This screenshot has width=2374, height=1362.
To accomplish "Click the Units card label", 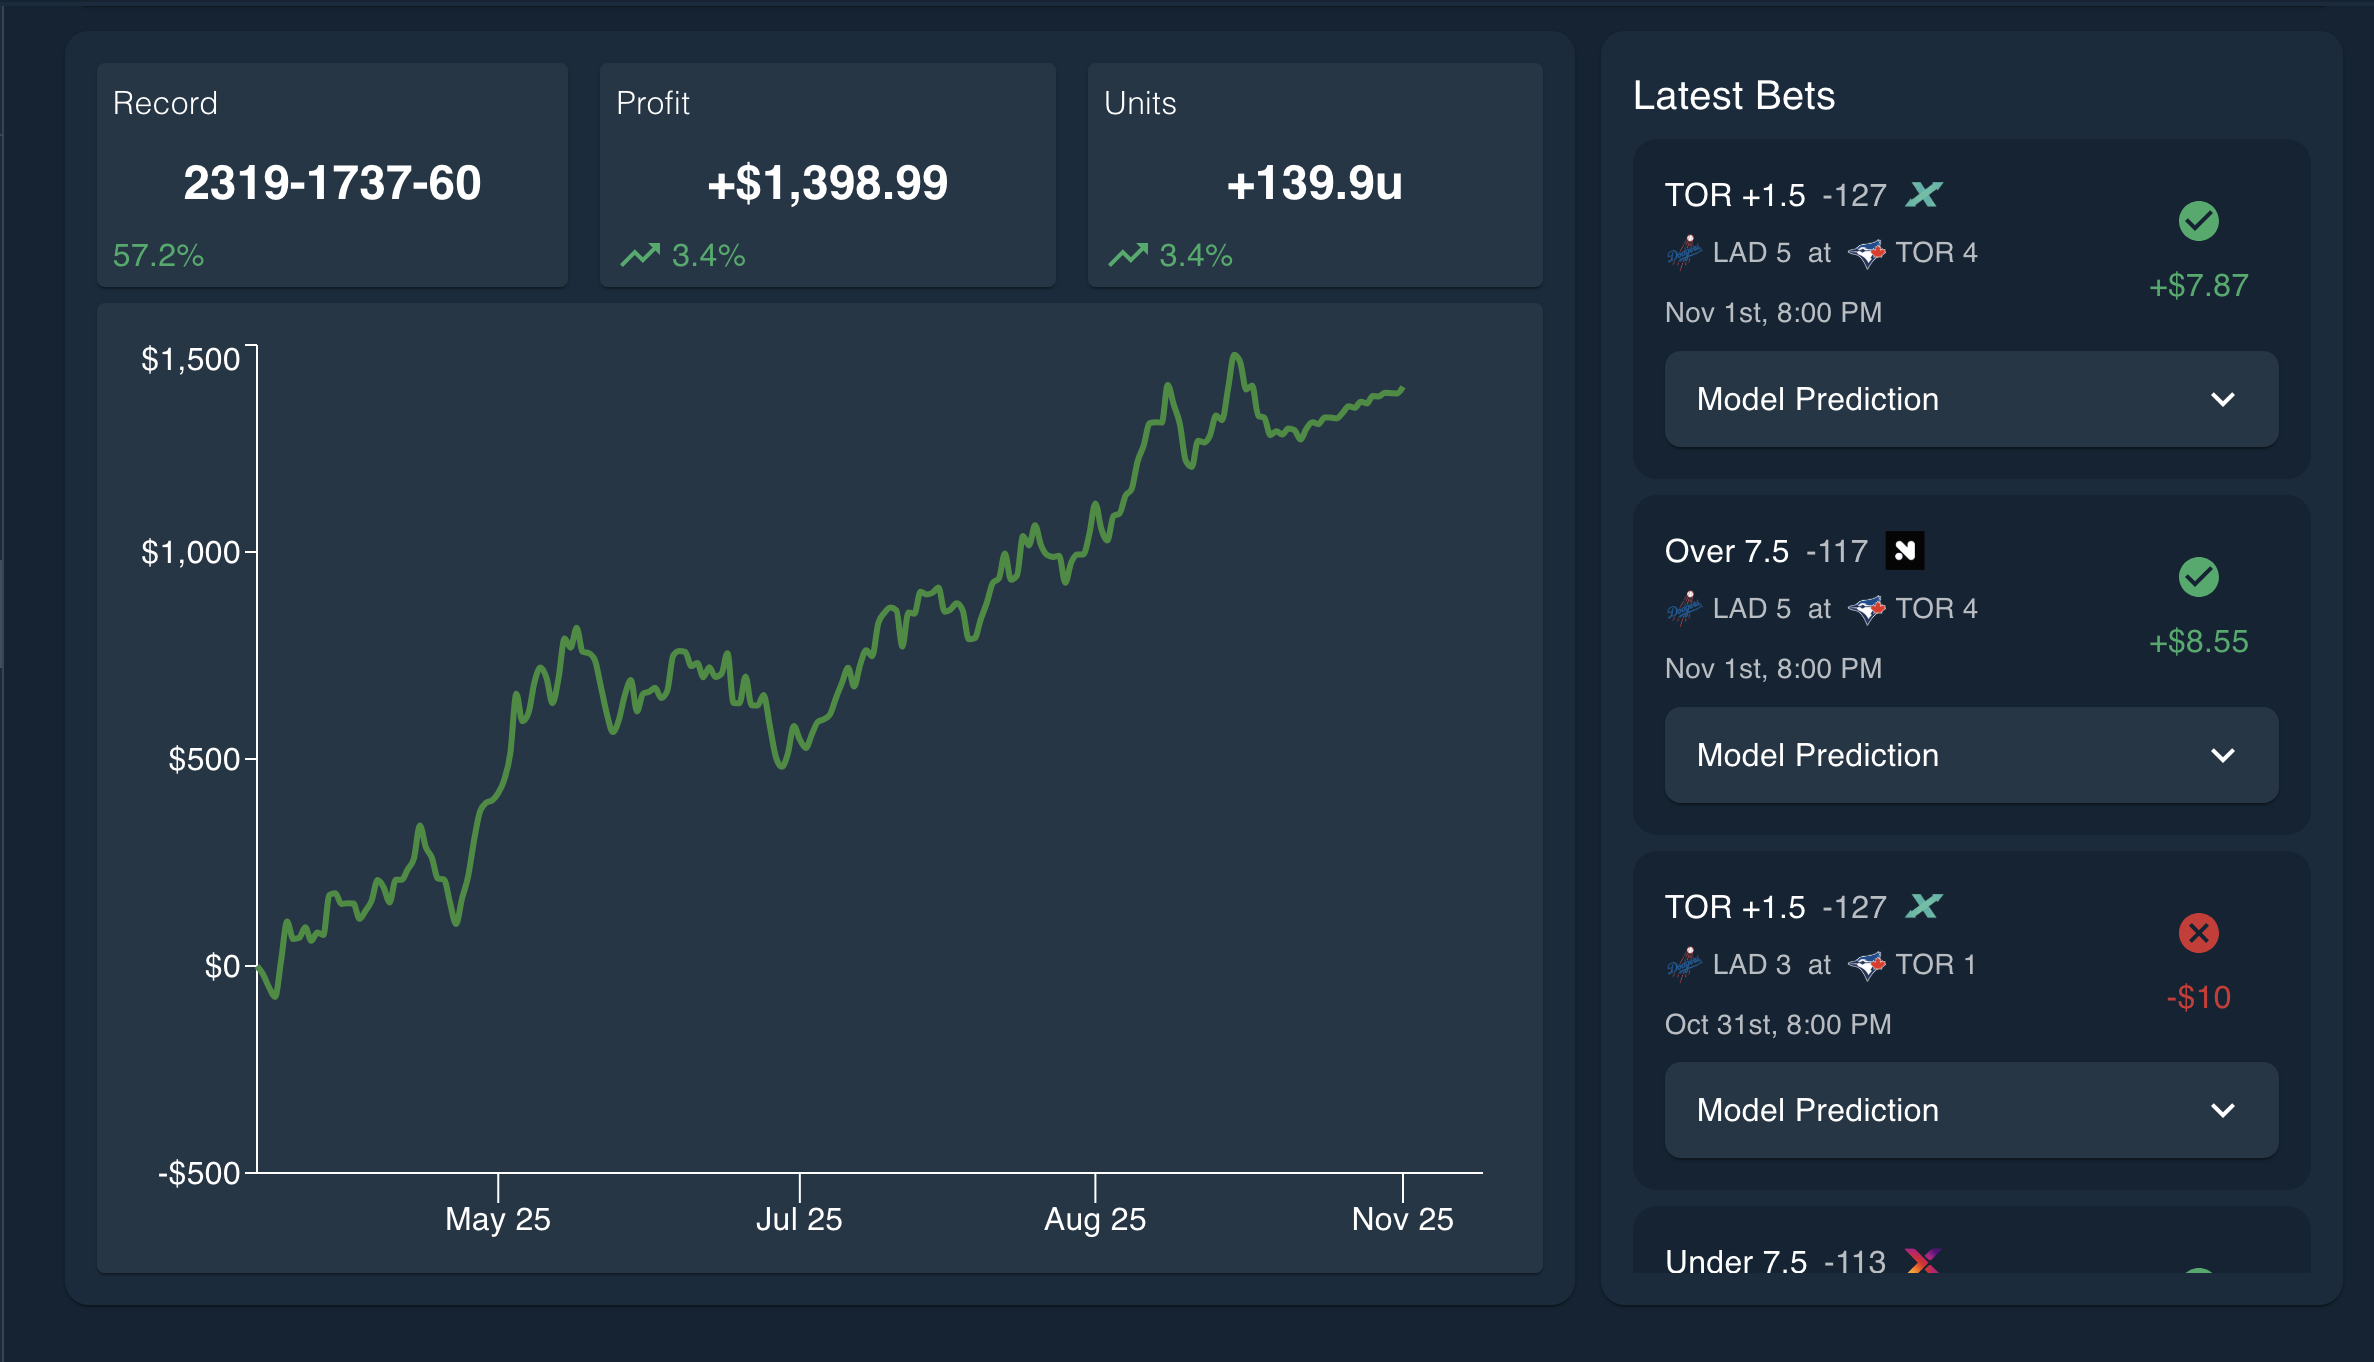I will pyautogui.click(x=1140, y=103).
